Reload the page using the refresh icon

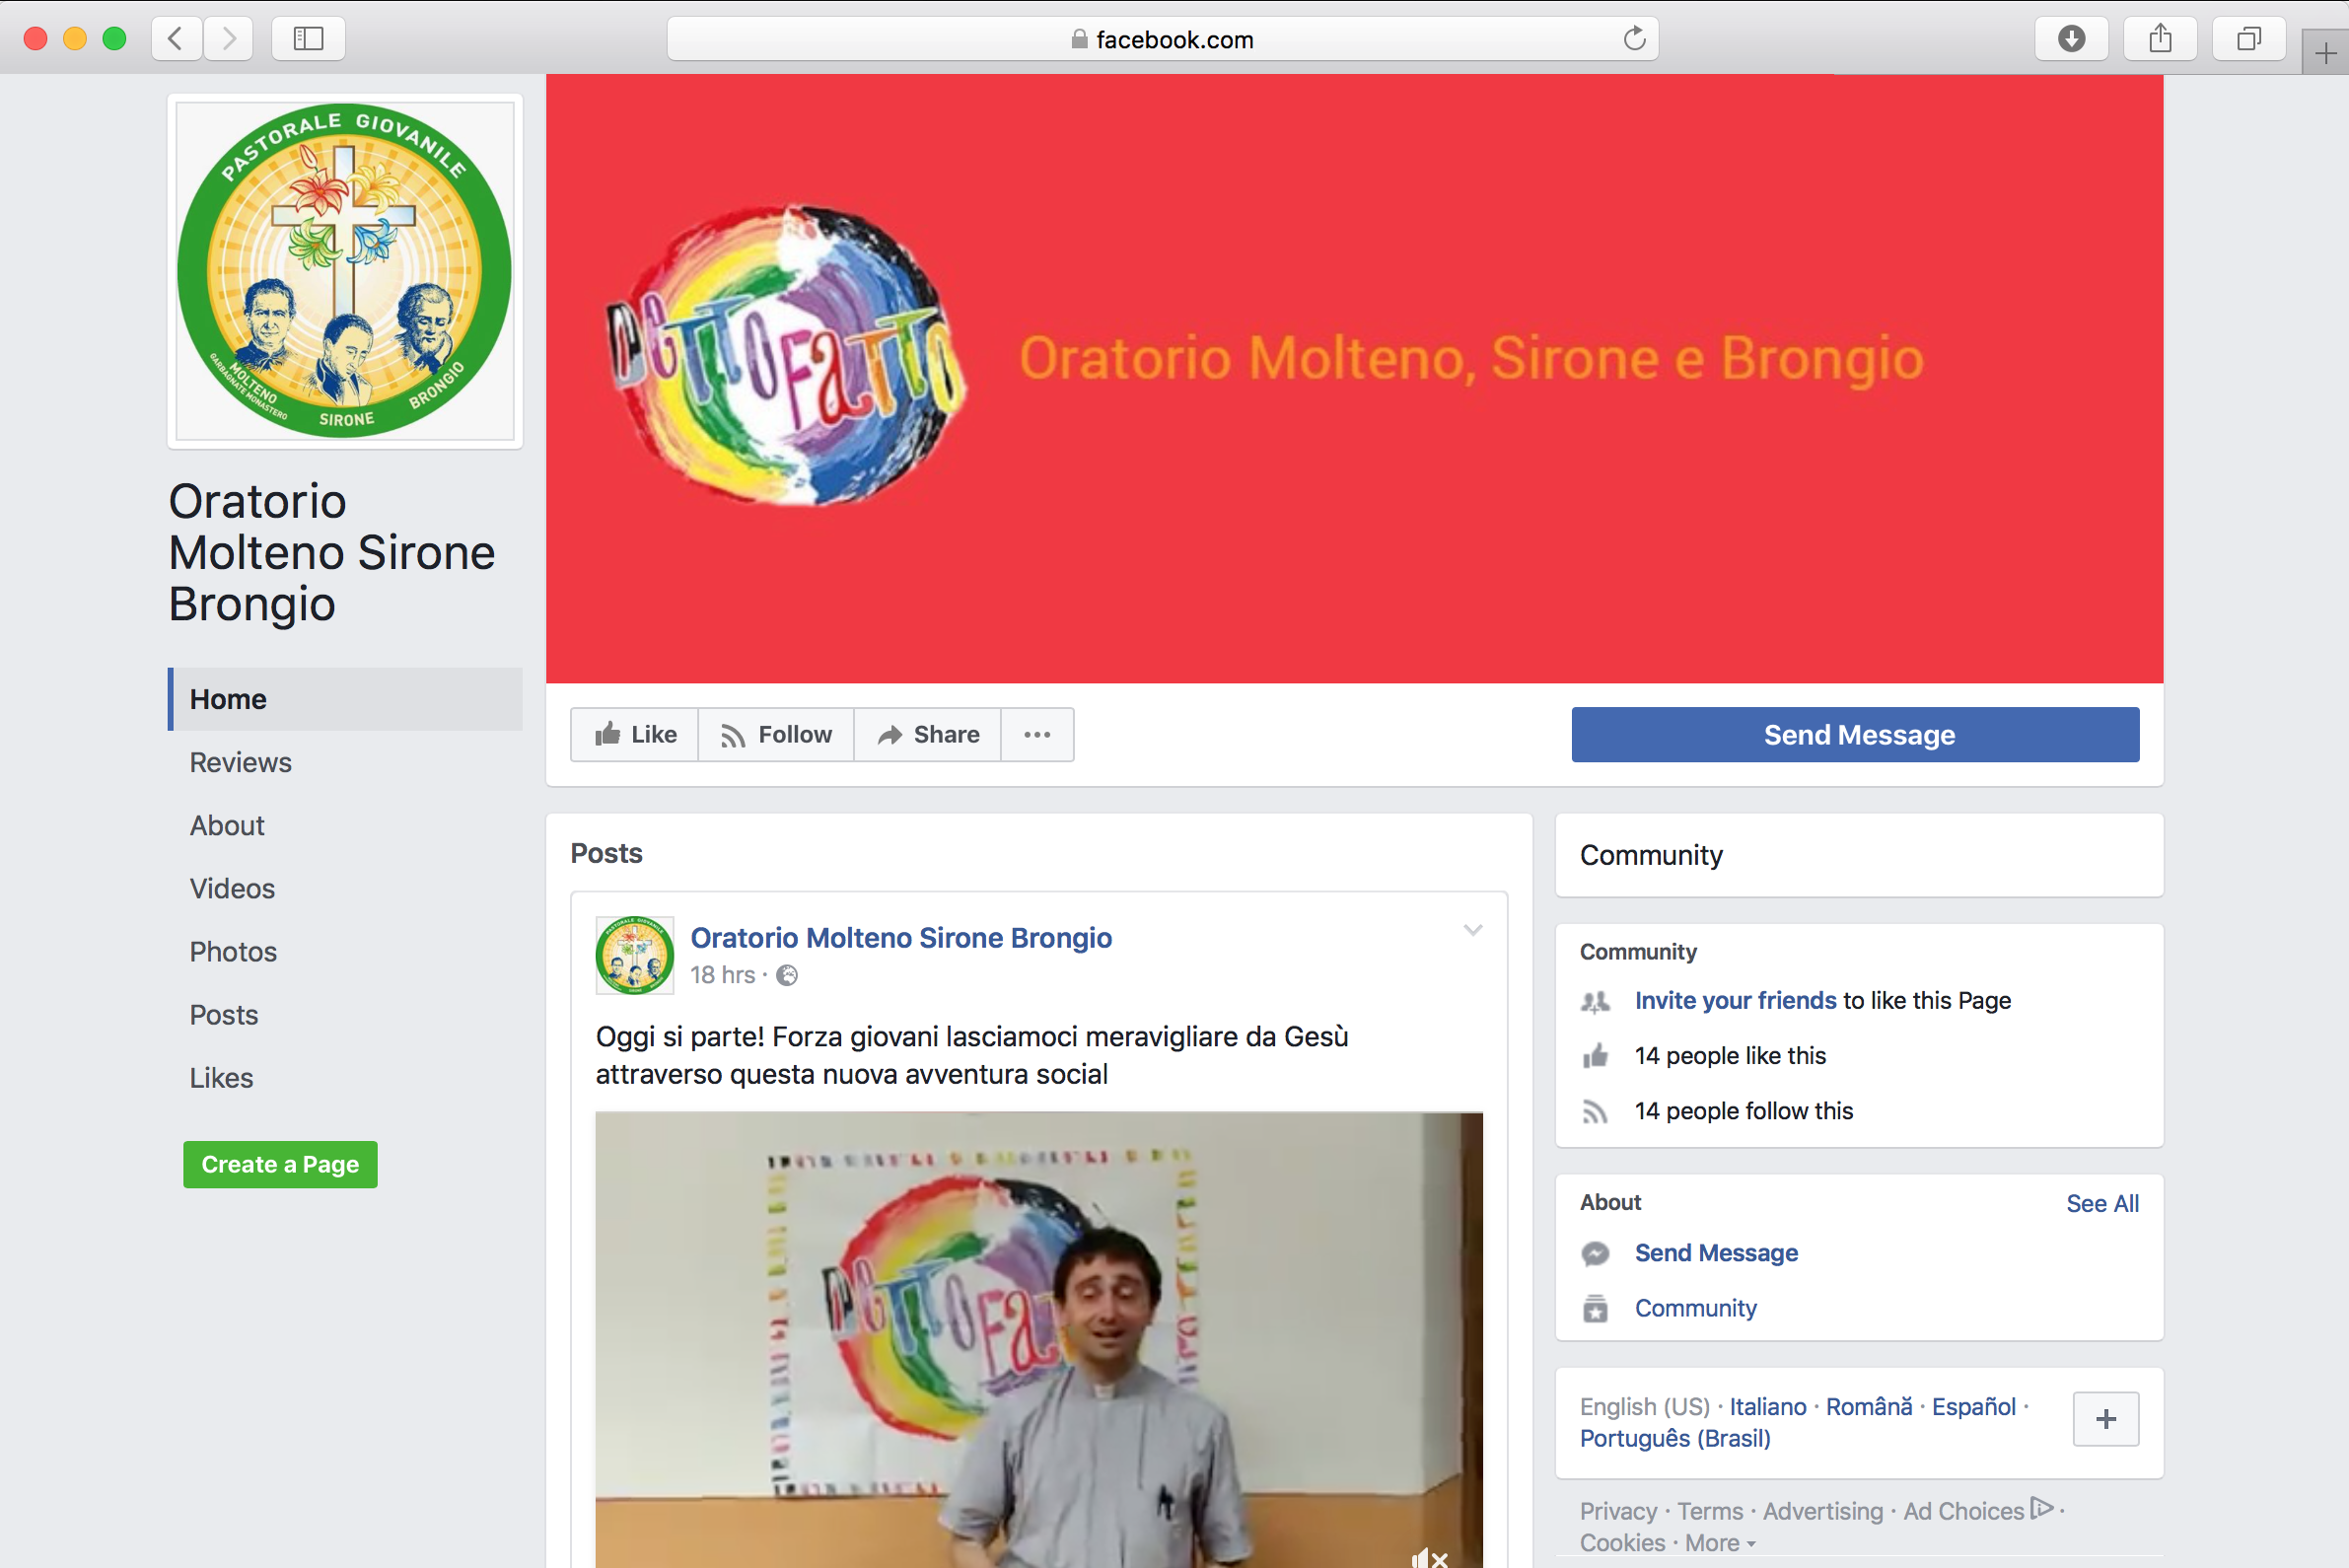[1634, 39]
